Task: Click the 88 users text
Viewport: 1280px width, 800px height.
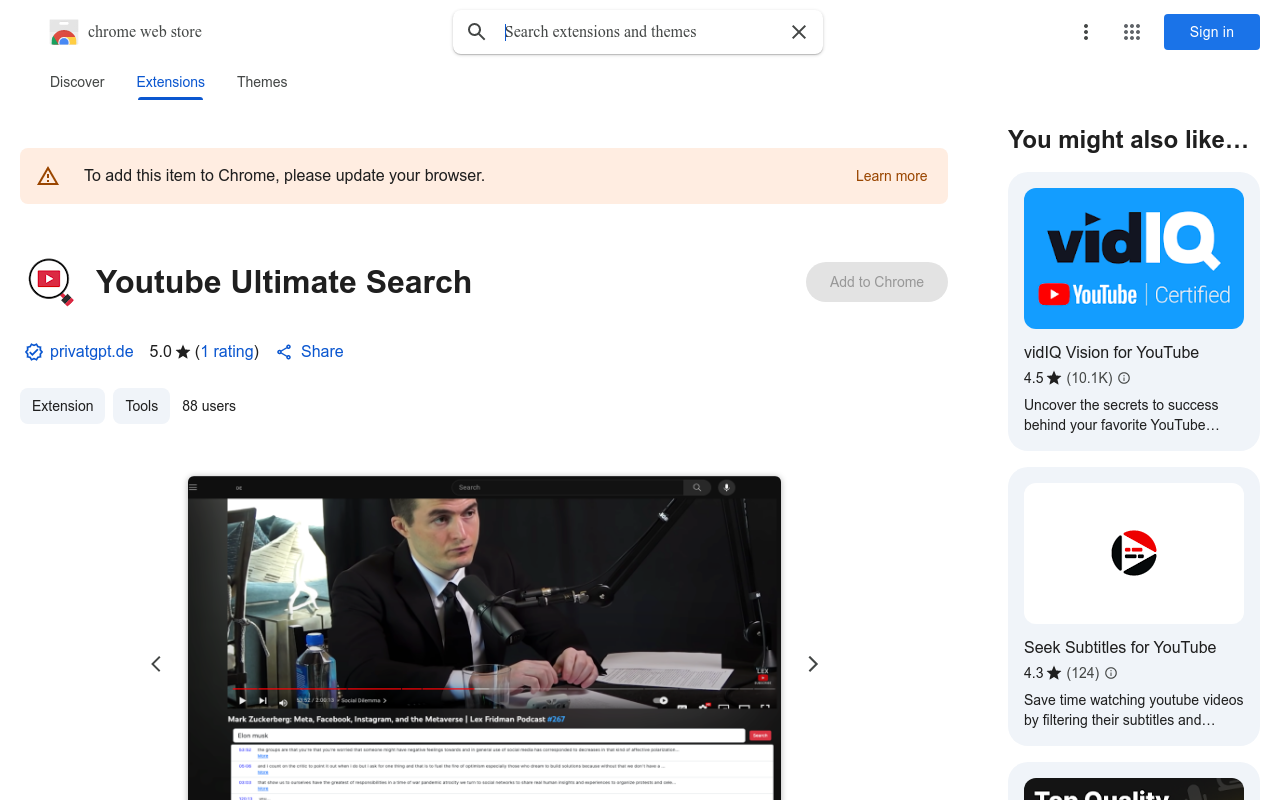Action: pos(209,406)
